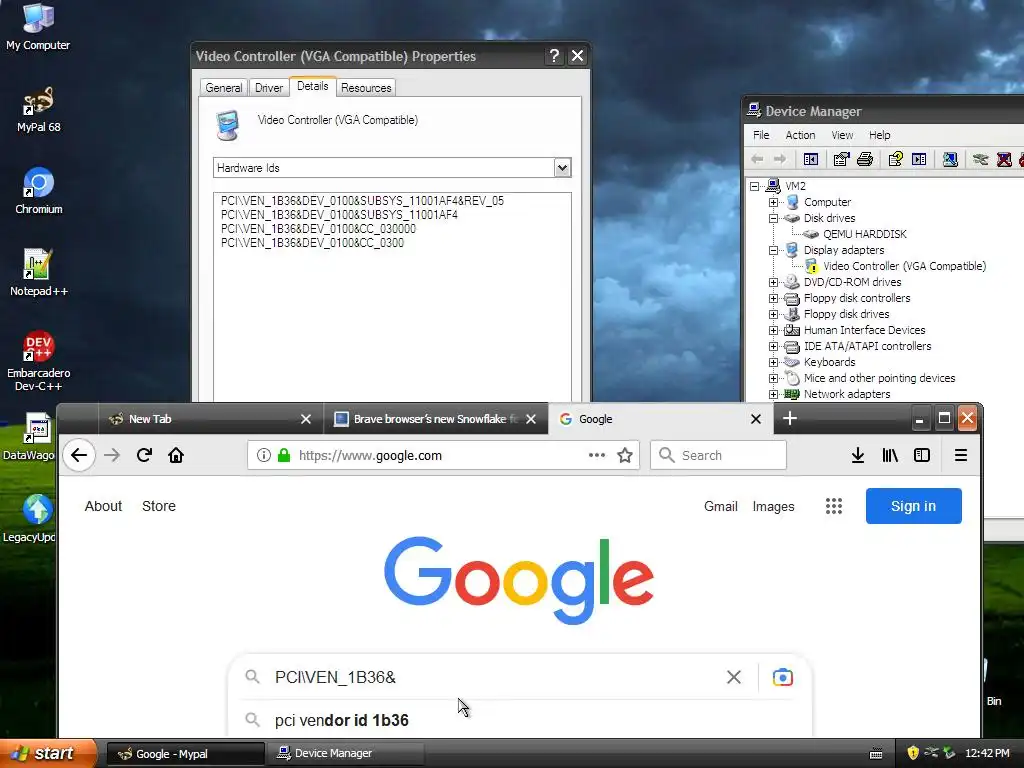
Task: Open Device Manager Help menu
Action: 879,135
